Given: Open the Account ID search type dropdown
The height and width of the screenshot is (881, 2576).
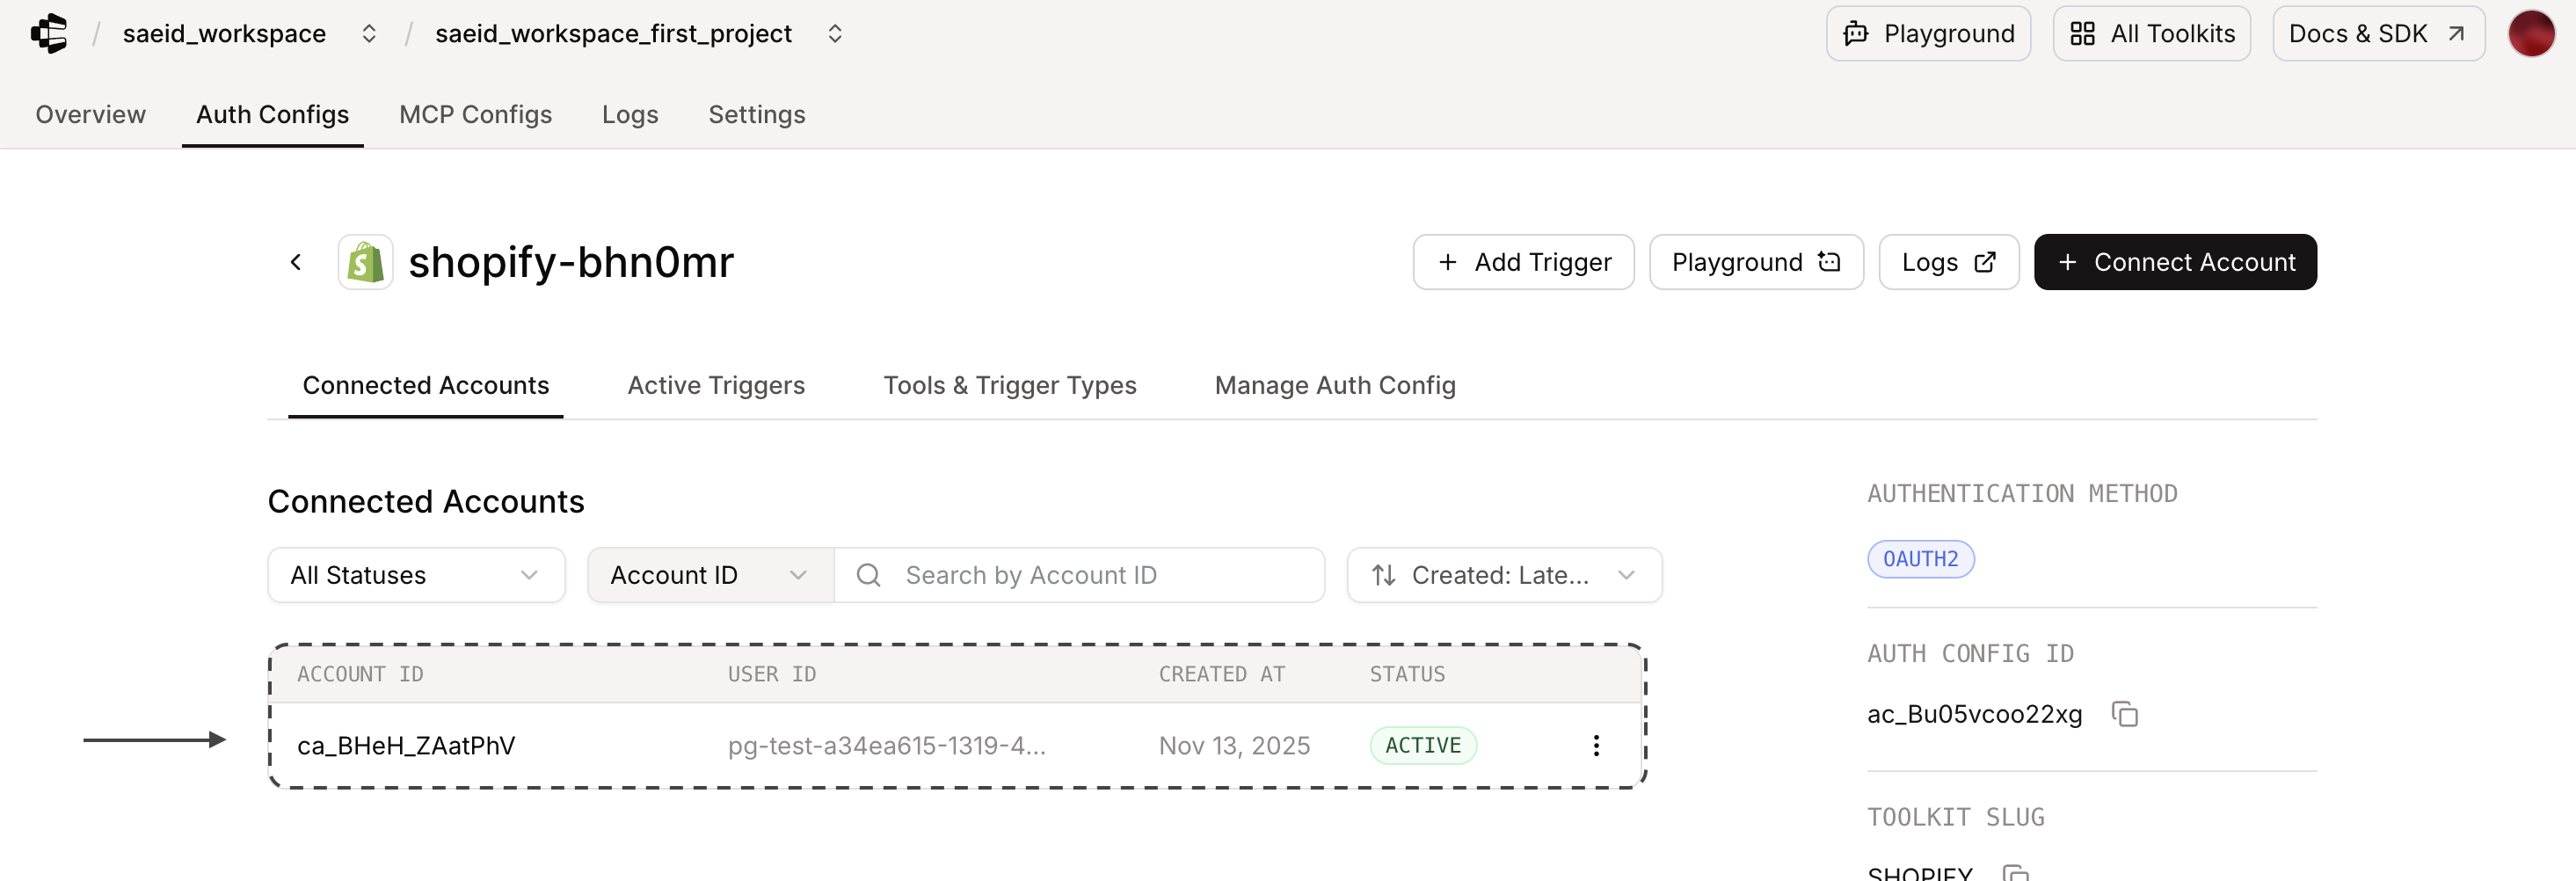Looking at the screenshot, I should pos(709,575).
